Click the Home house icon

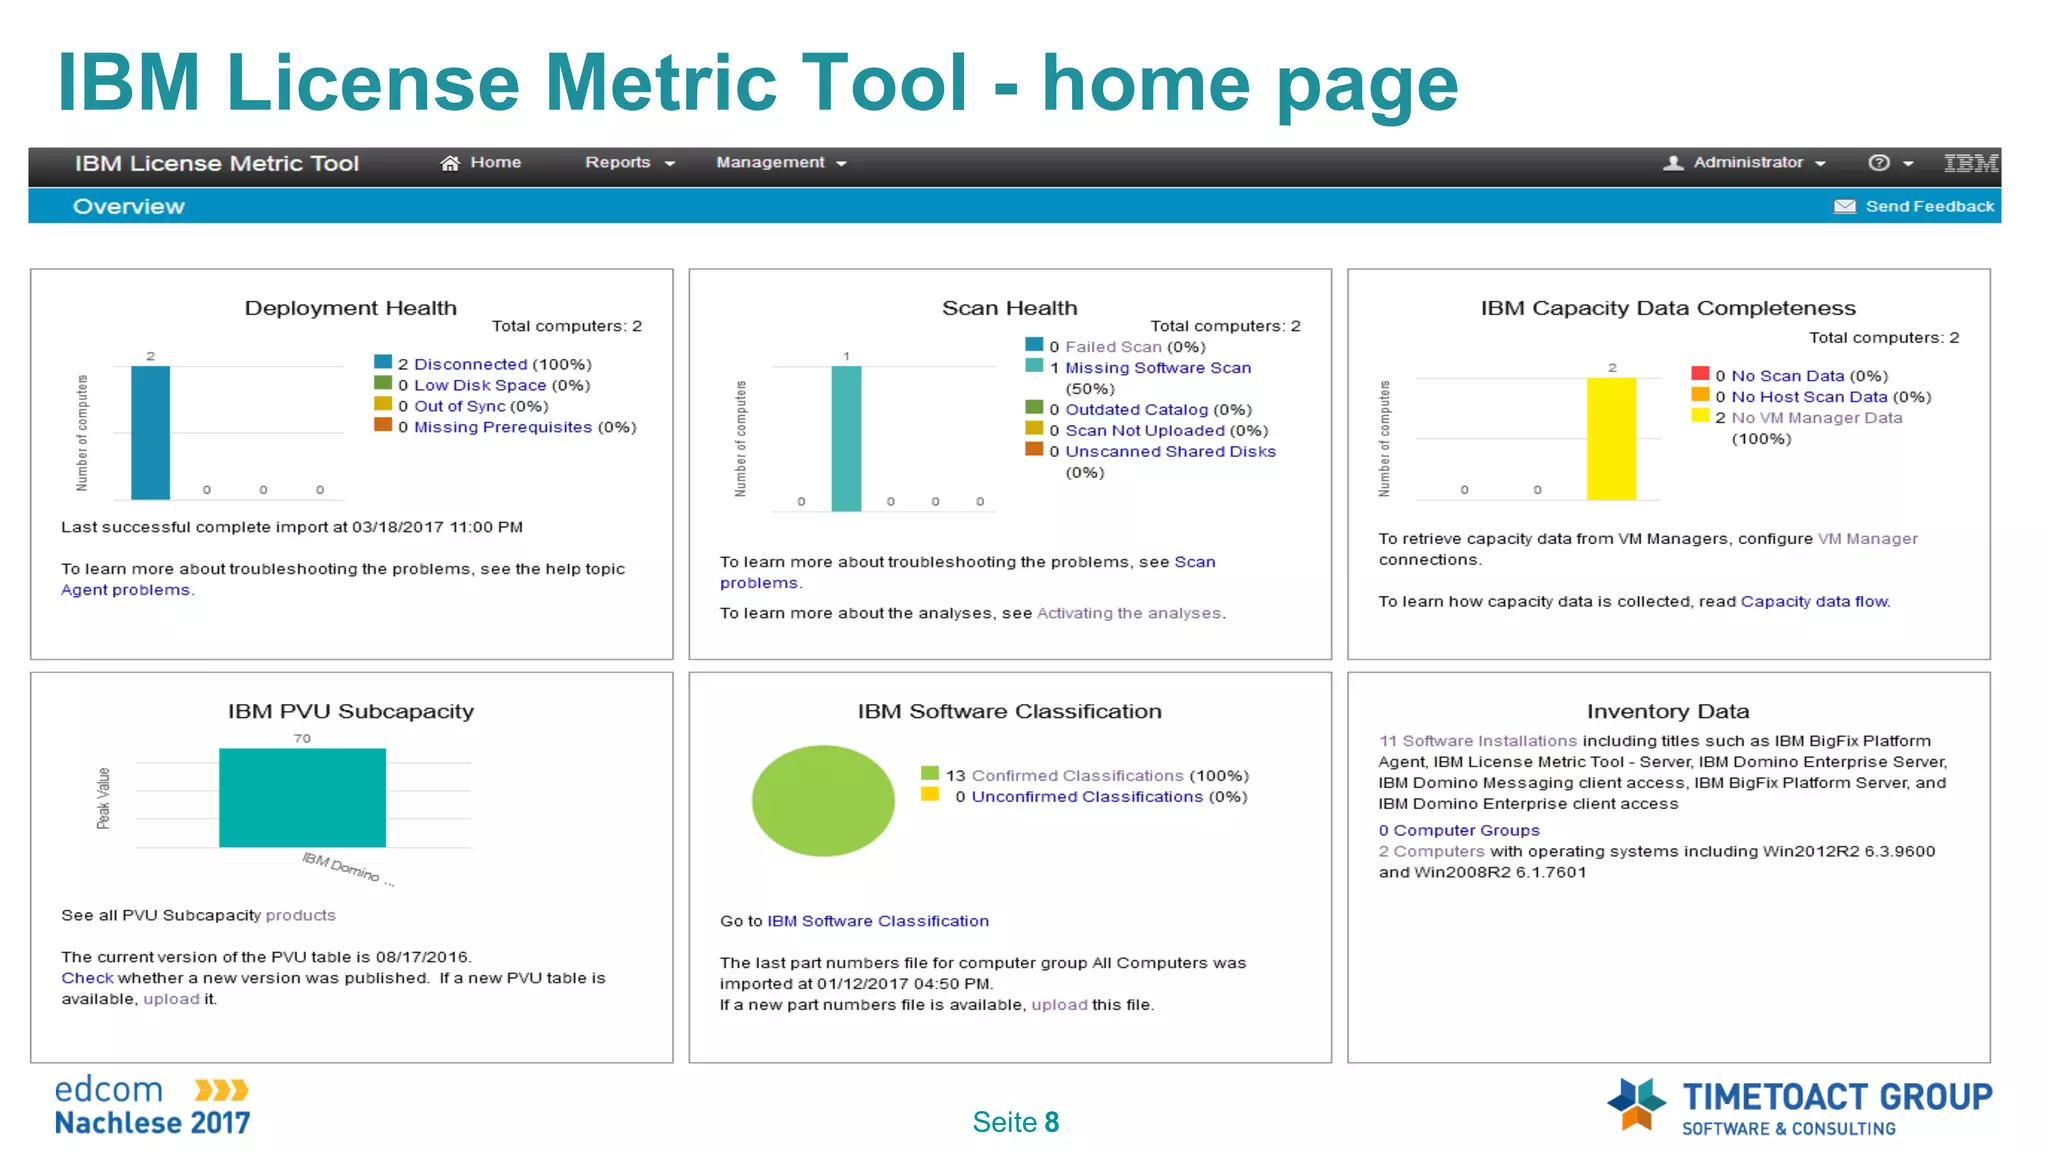point(450,163)
